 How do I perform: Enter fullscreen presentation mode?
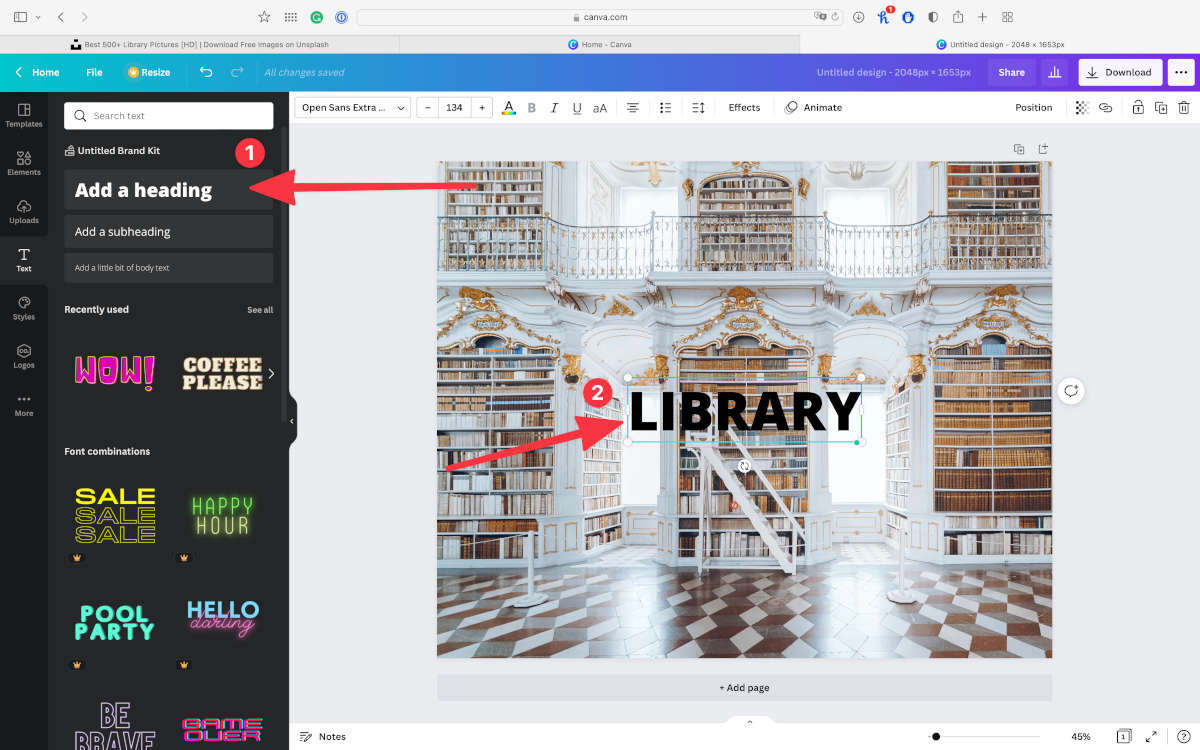[1151, 737]
